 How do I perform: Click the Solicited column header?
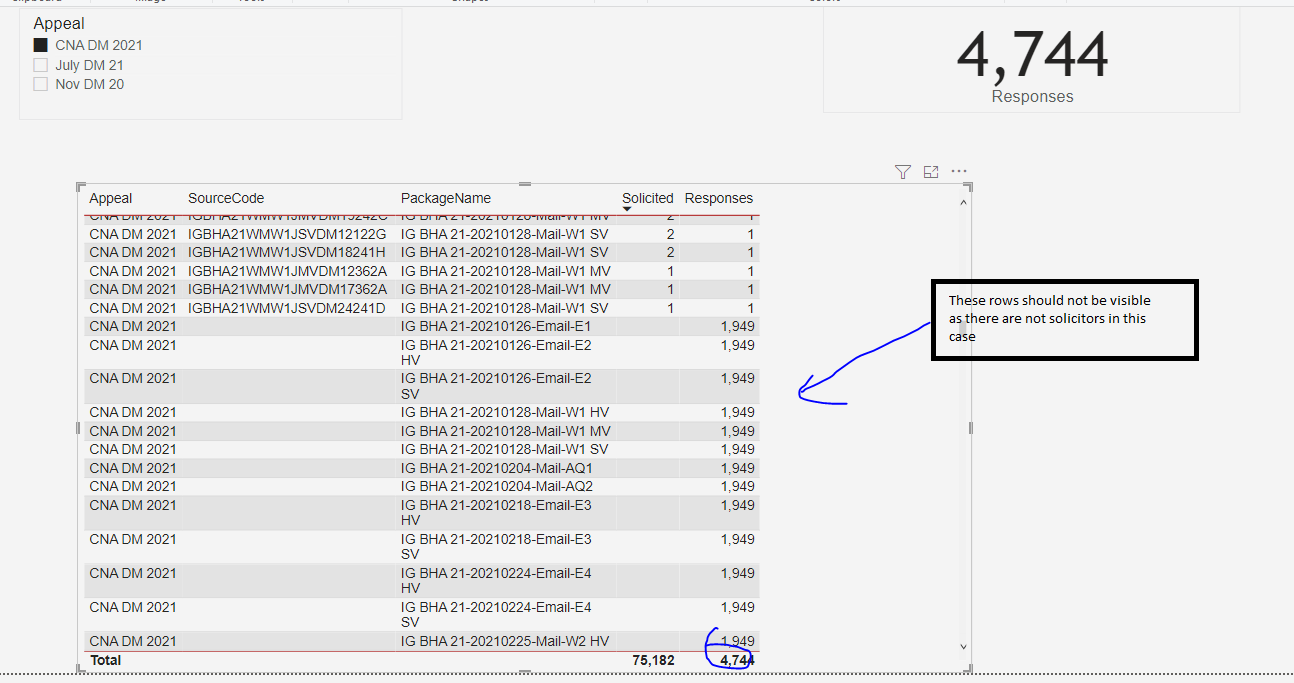[648, 198]
